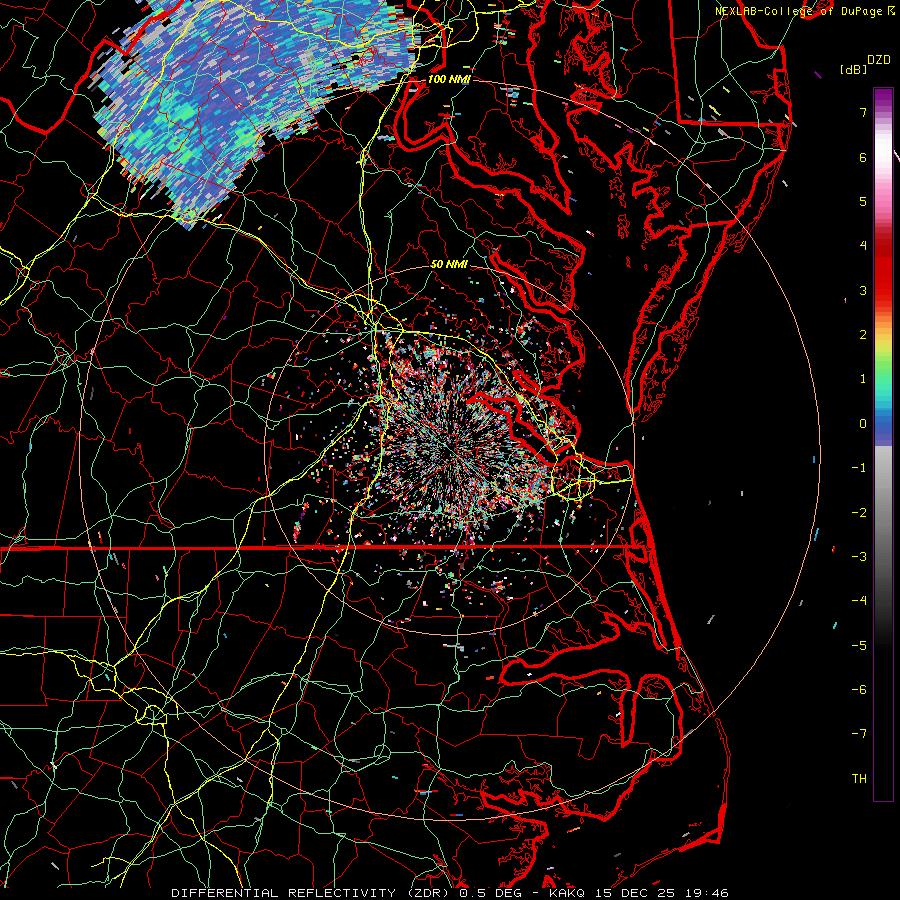The height and width of the screenshot is (900, 900).
Task: Click the positive "5" scale label
Action: click(863, 201)
